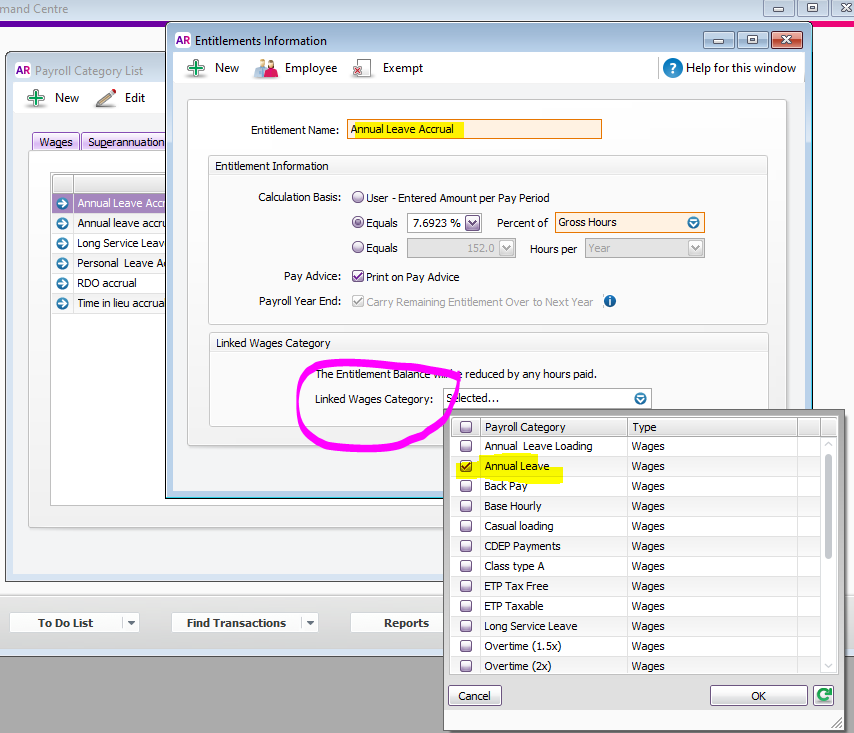Image resolution: width=854 pixels, height=733 pixels.
Task: Click blue arrow beside Time in lieu accrual
Action: 62,303
